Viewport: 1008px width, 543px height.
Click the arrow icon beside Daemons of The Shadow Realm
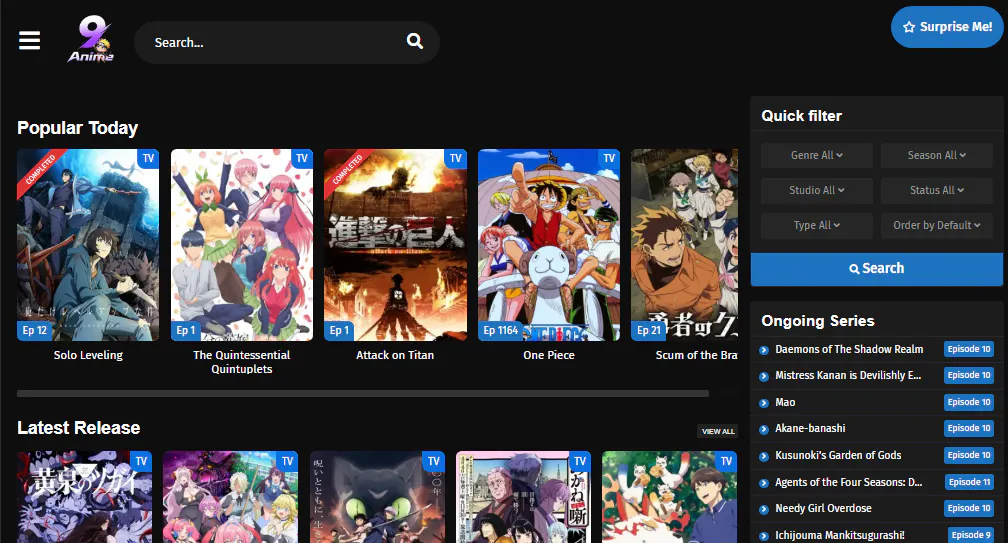(764, 350)
